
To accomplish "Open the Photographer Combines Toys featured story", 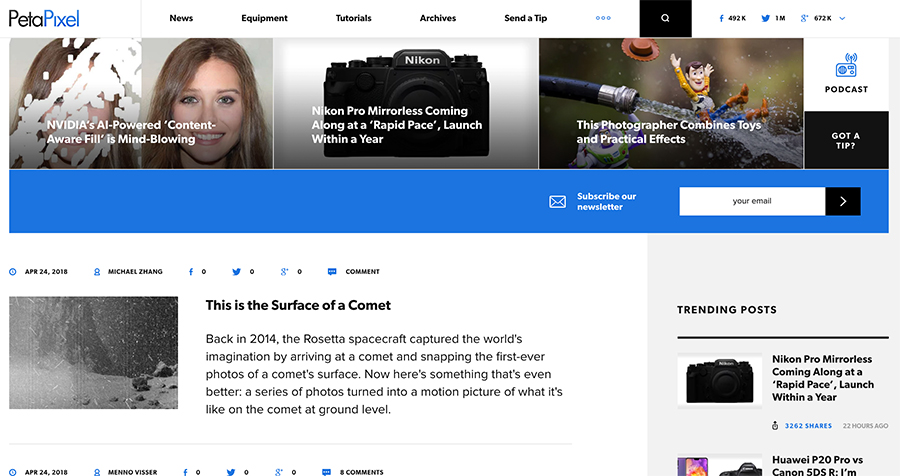I will click(671, 103).
